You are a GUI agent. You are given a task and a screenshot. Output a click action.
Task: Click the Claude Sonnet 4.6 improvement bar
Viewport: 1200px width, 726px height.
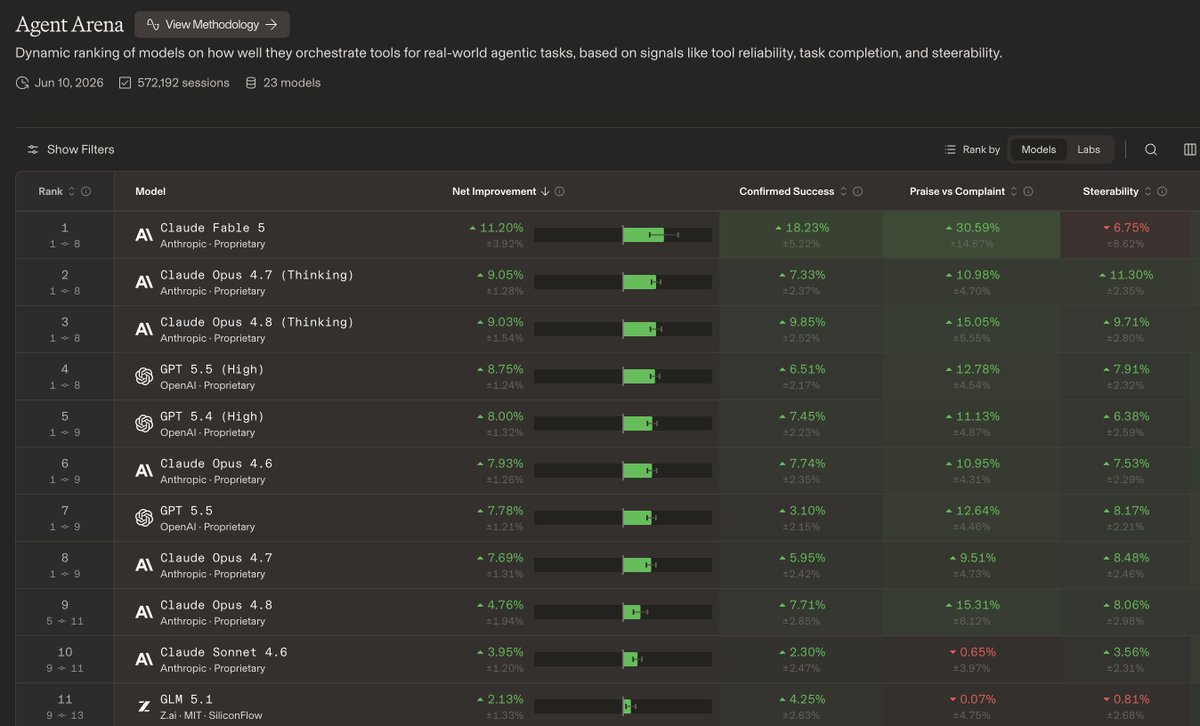623,659
